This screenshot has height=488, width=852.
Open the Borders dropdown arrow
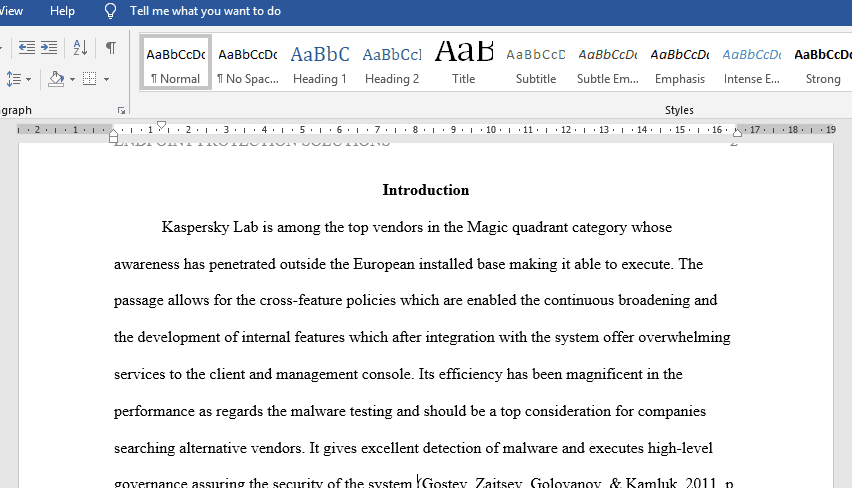106,79
